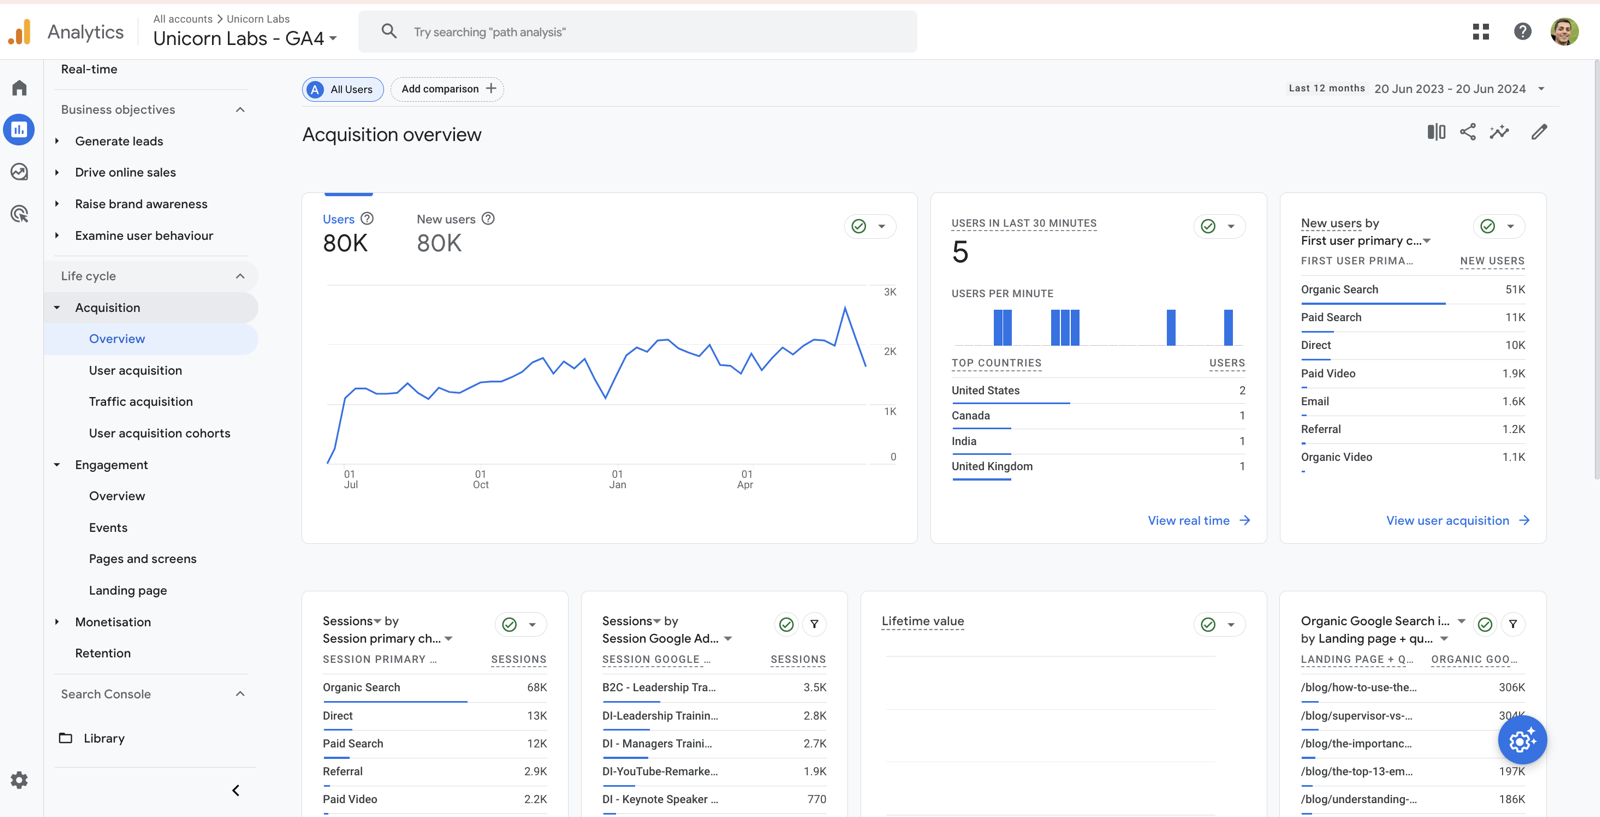Collapse the Business objectives section
1600x817 pixels.
pyautogui.click(x=240, y=110)
